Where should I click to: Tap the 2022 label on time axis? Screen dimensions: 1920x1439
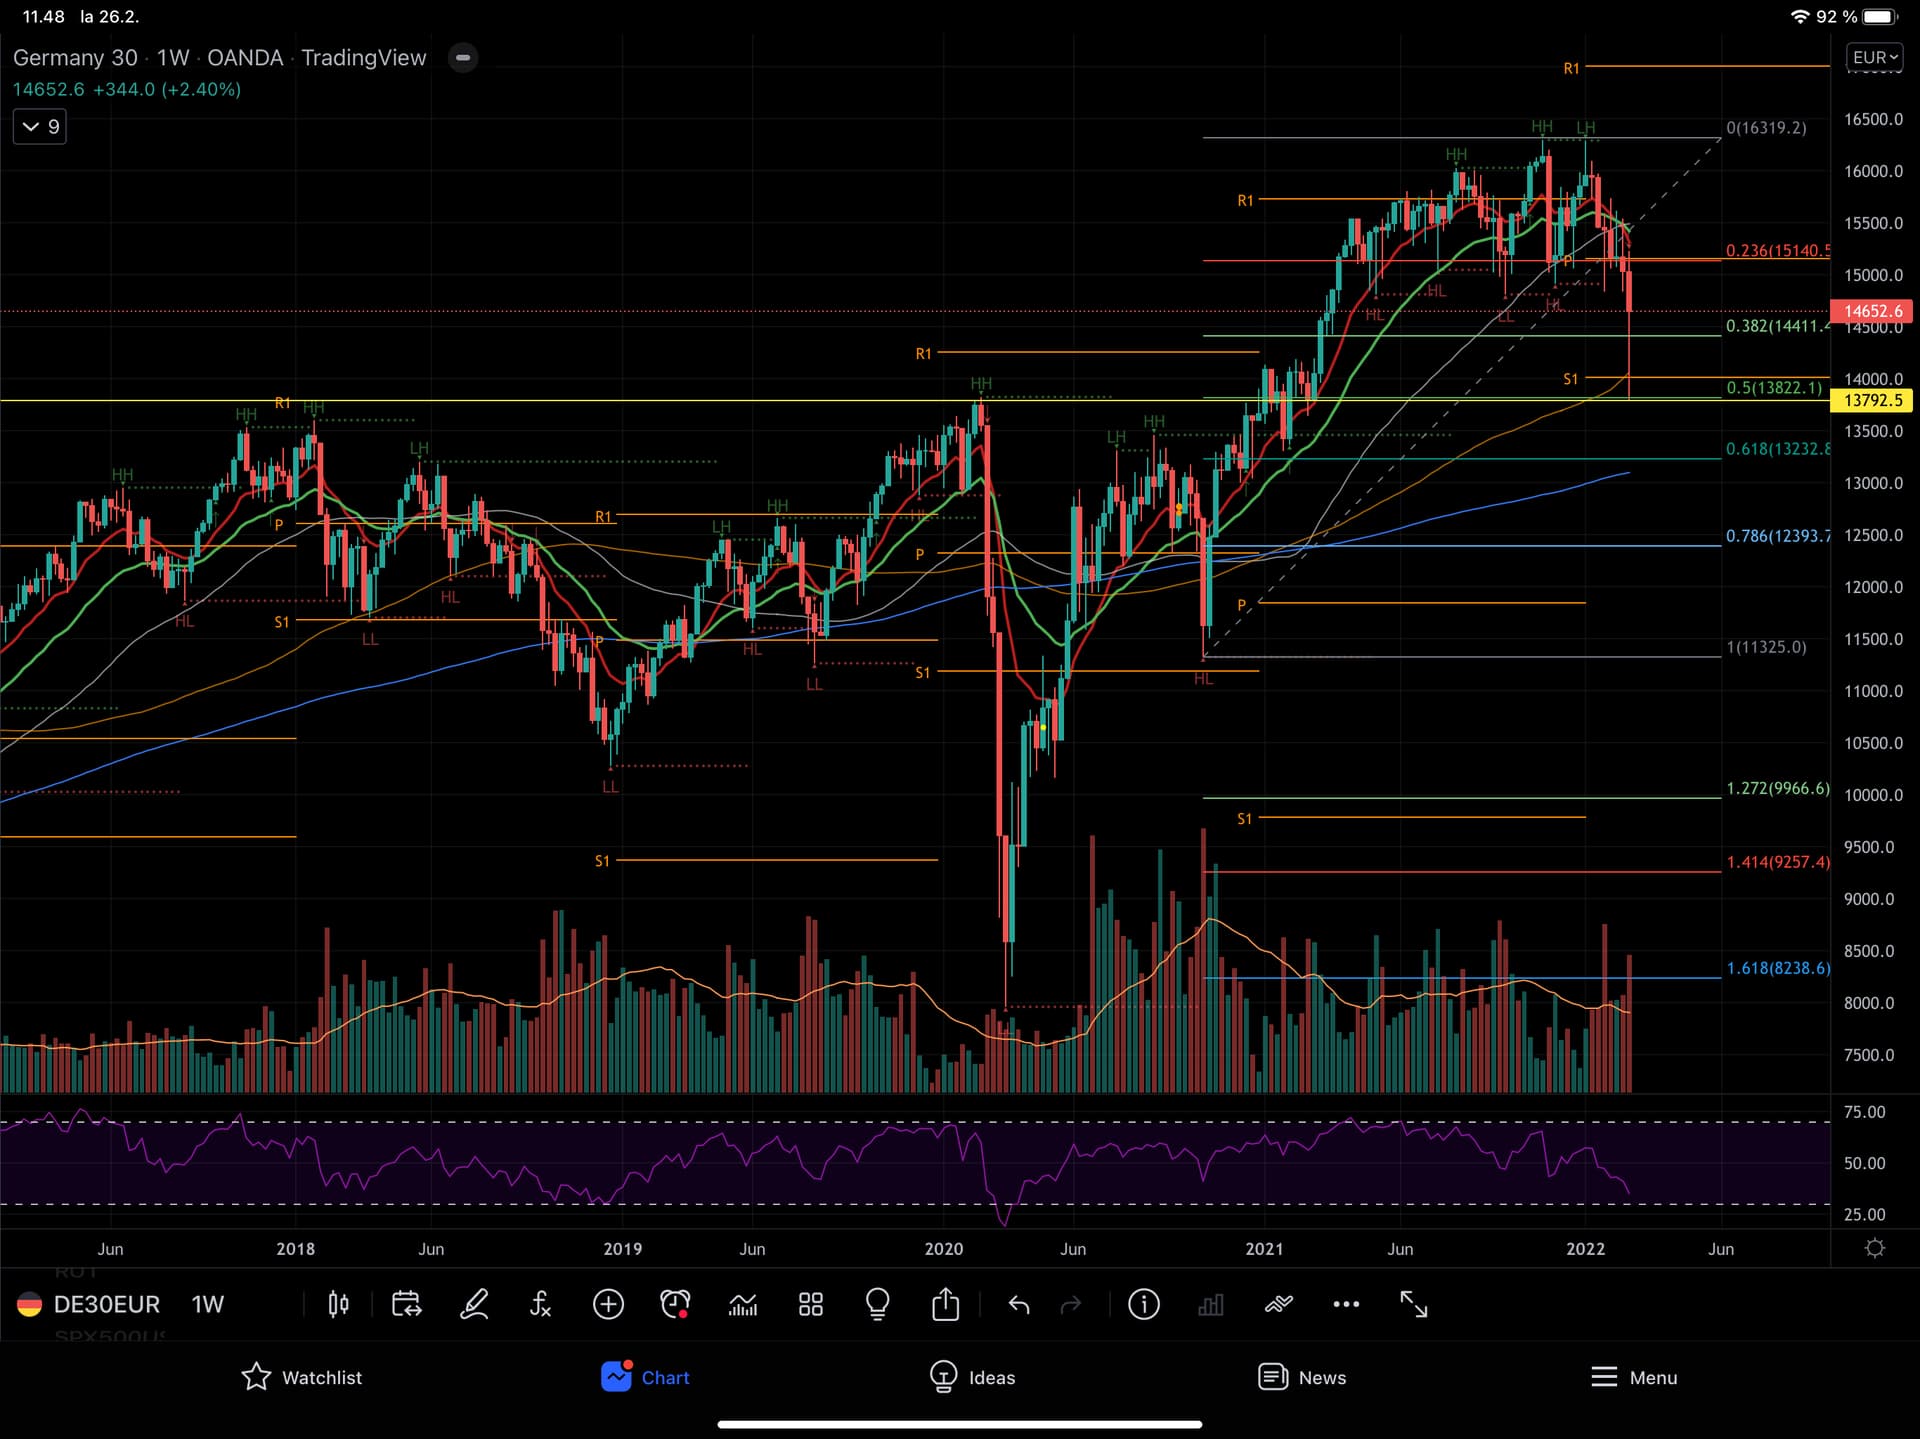click(x=1585, y=1249)
